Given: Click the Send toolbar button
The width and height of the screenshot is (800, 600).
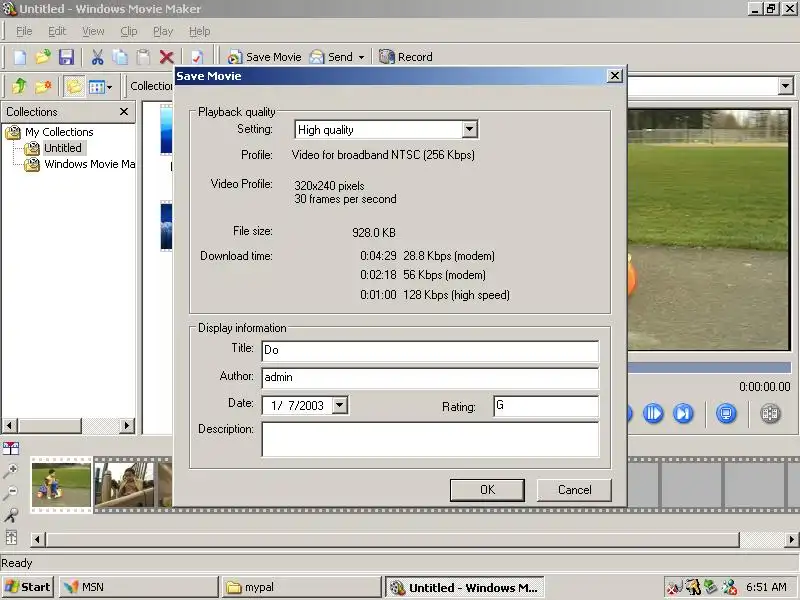Looking at the screenshot, I should (331, 57).
